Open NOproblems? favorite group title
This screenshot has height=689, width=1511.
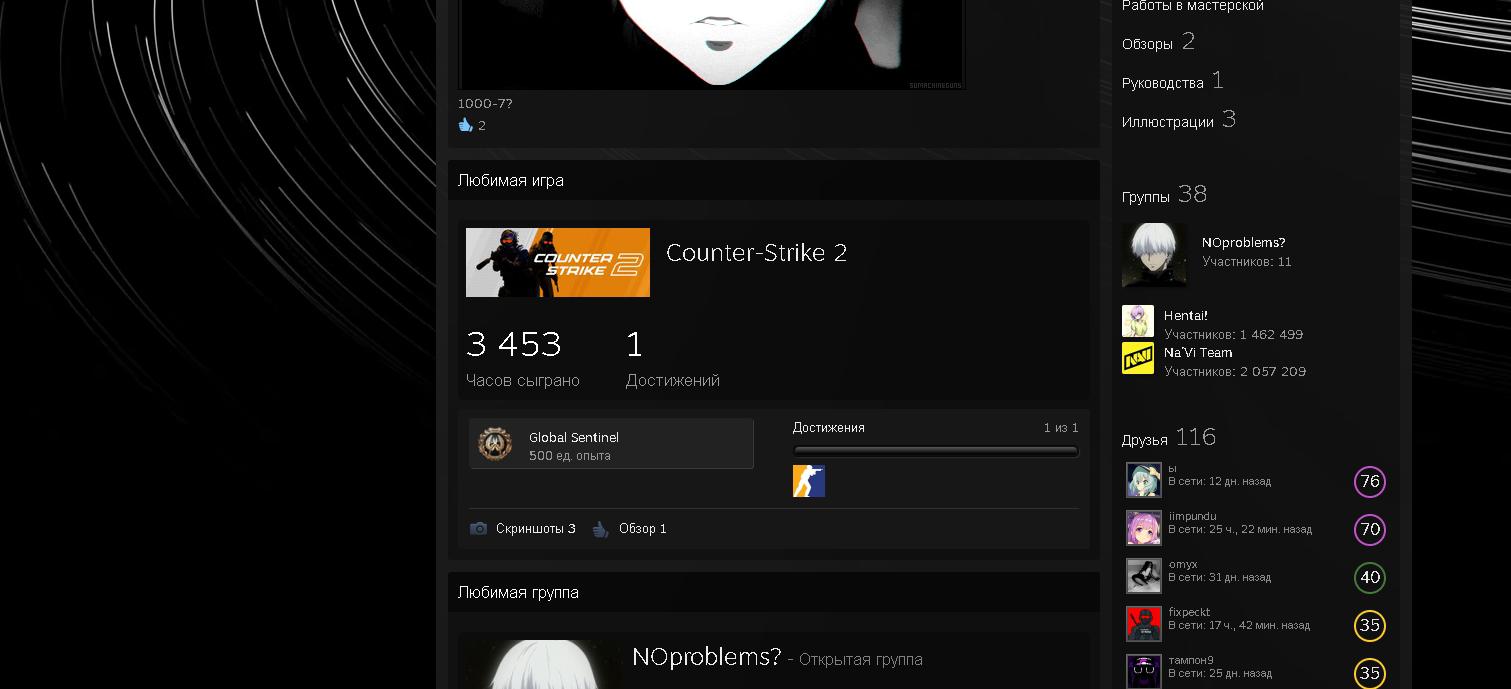coord(706,657)
